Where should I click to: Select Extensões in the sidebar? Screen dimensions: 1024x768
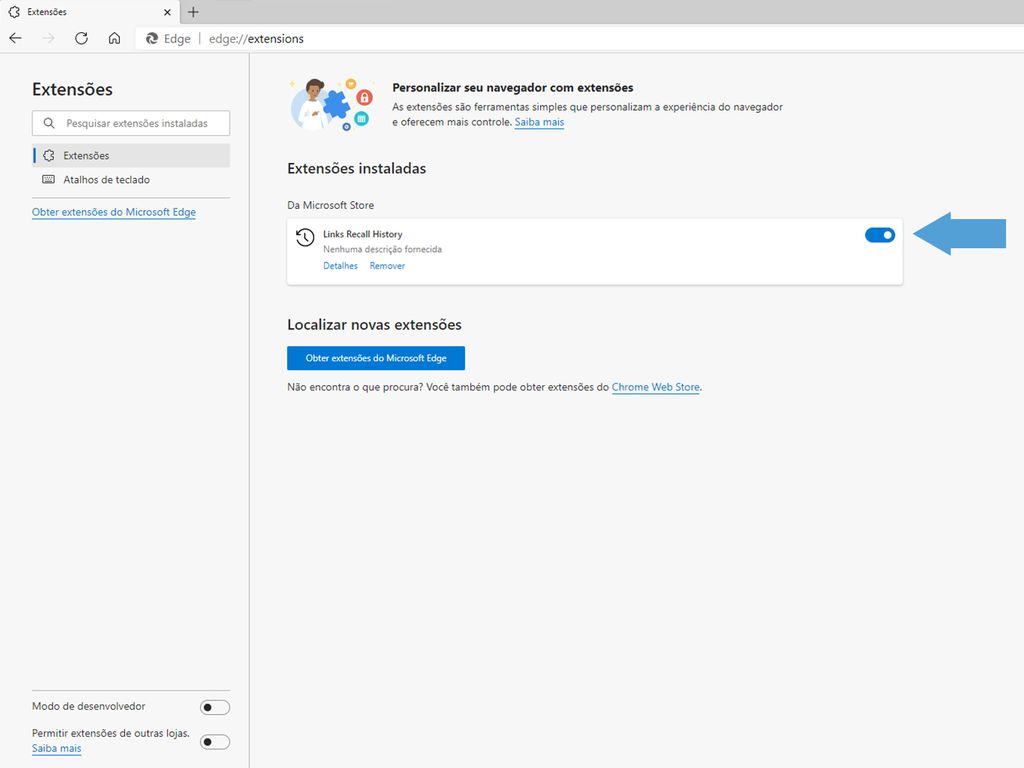tap(131, 155)
